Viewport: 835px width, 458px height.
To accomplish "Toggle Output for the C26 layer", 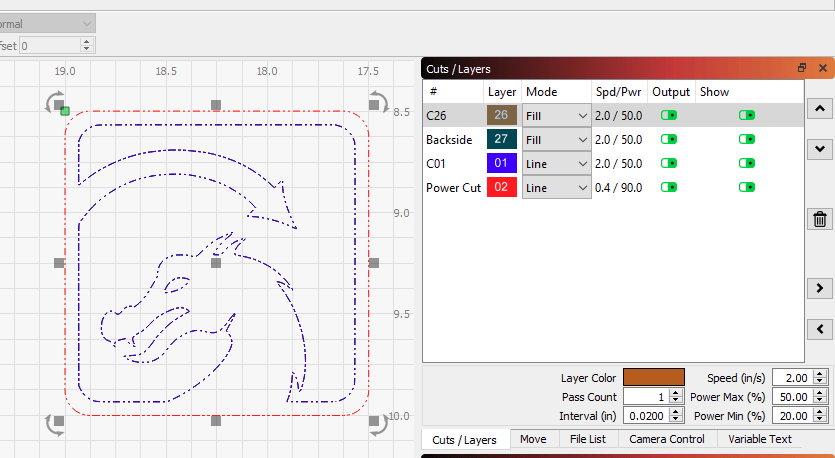I will (x=669, y=115).
